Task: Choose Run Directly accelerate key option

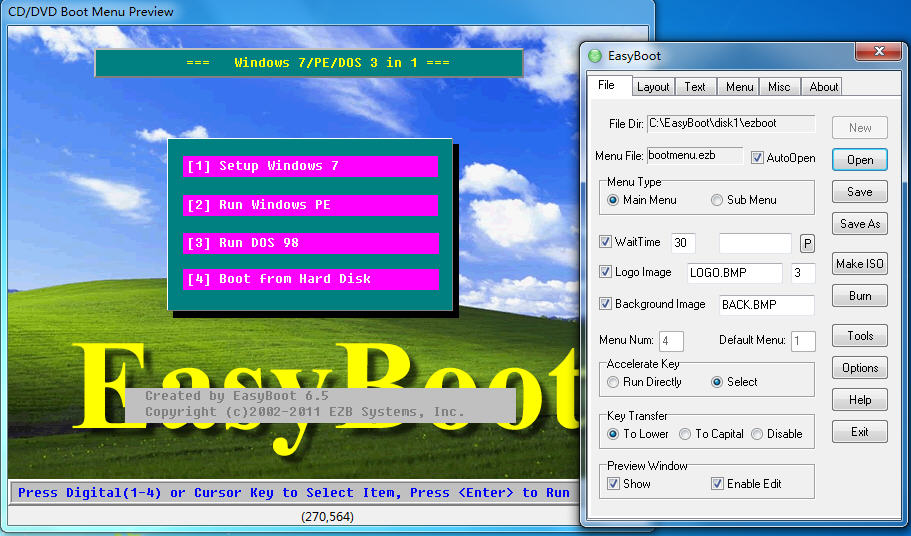Action: point(614,382)
